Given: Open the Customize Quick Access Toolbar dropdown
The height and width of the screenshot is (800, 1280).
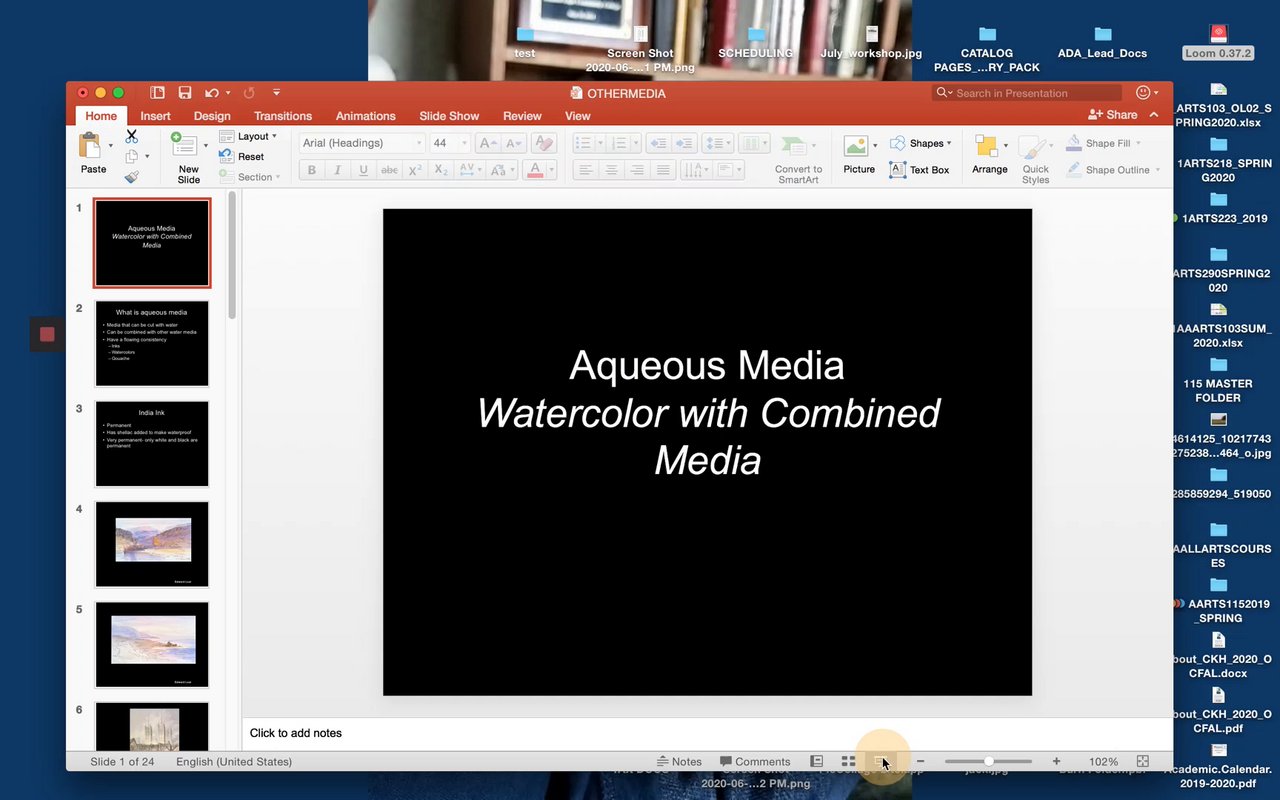Looking at the screenshot, I should point(277,93).
